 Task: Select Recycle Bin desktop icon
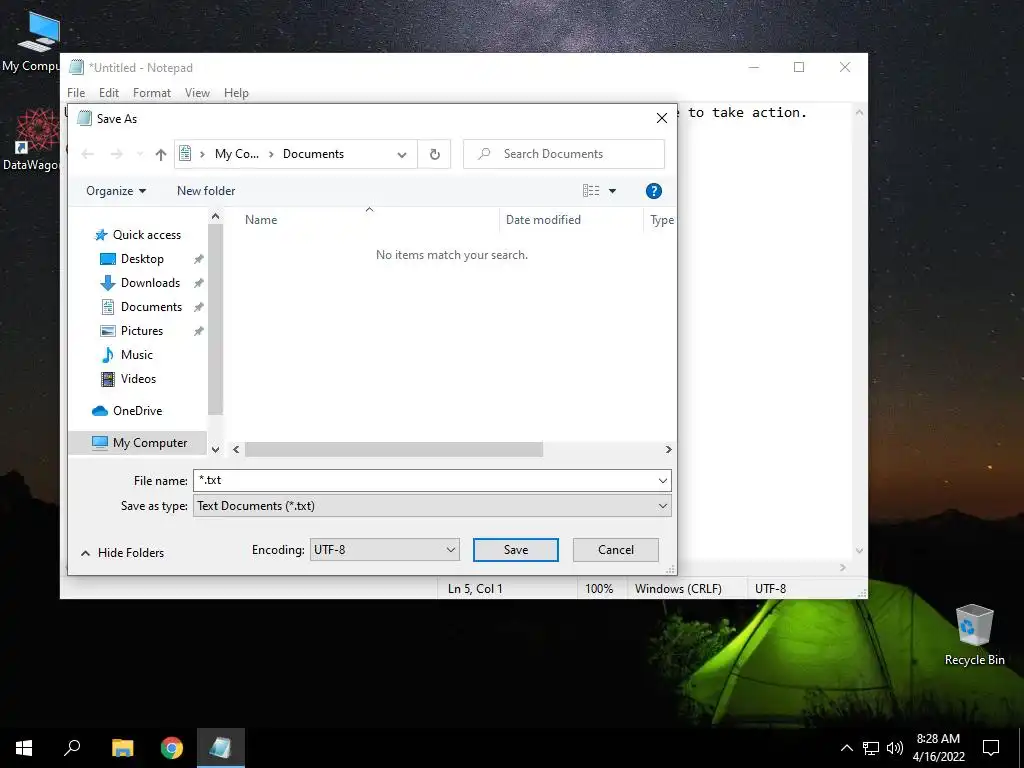pos(974,635)
